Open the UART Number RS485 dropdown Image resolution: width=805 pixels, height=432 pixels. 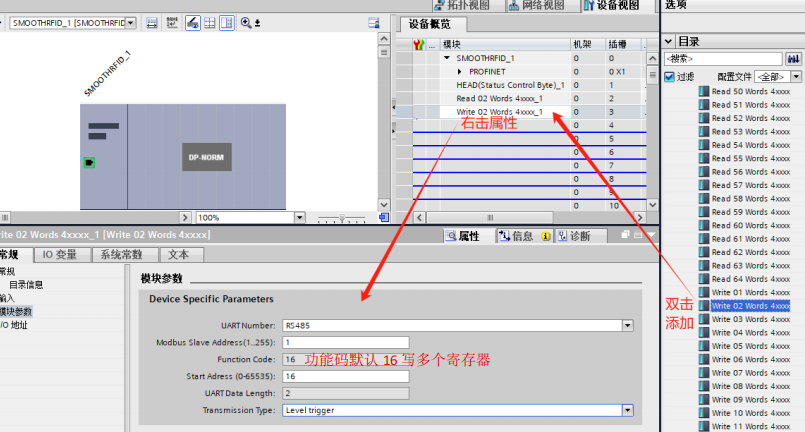pos(627,325)
